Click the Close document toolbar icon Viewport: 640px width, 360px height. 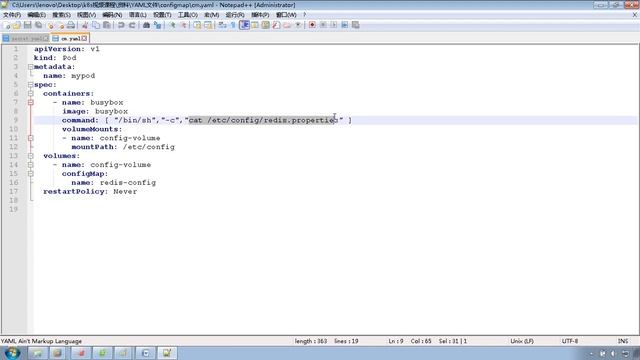(51, 25)
